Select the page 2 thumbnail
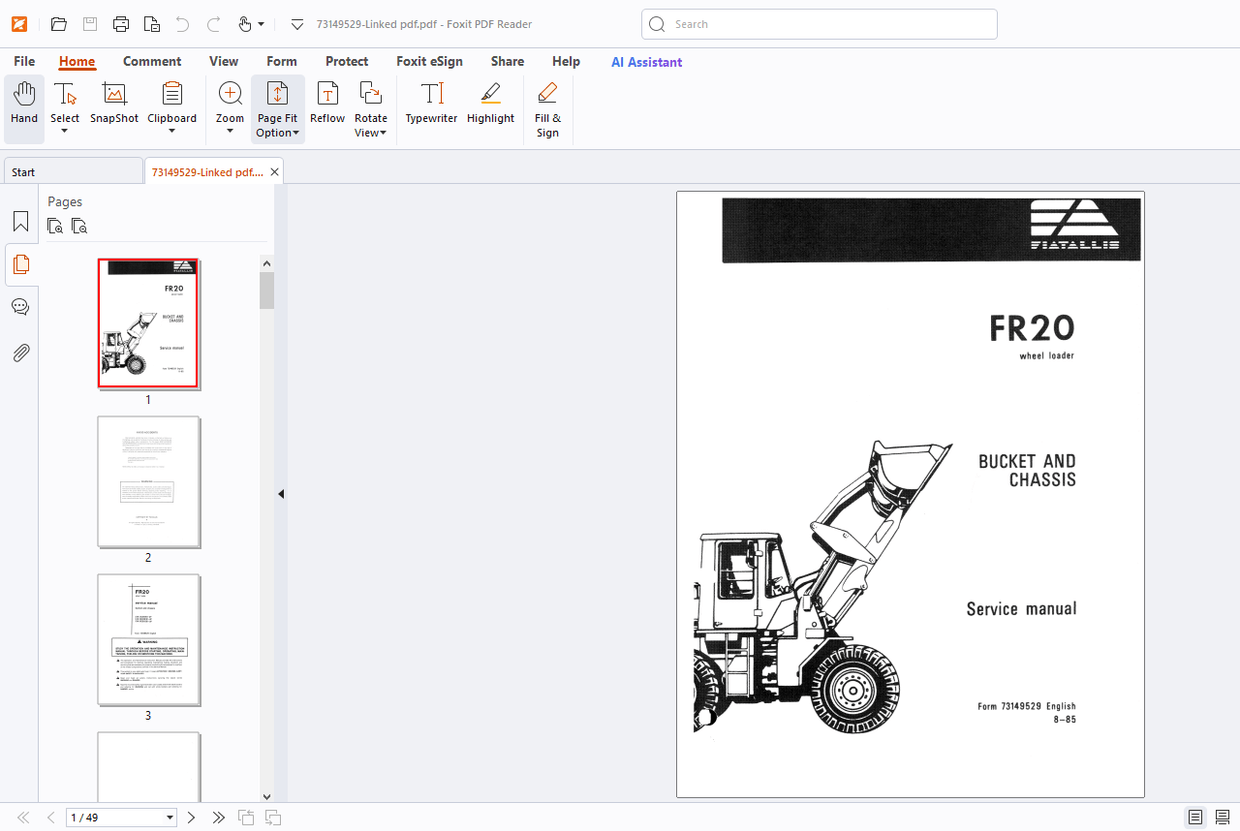 148,482
